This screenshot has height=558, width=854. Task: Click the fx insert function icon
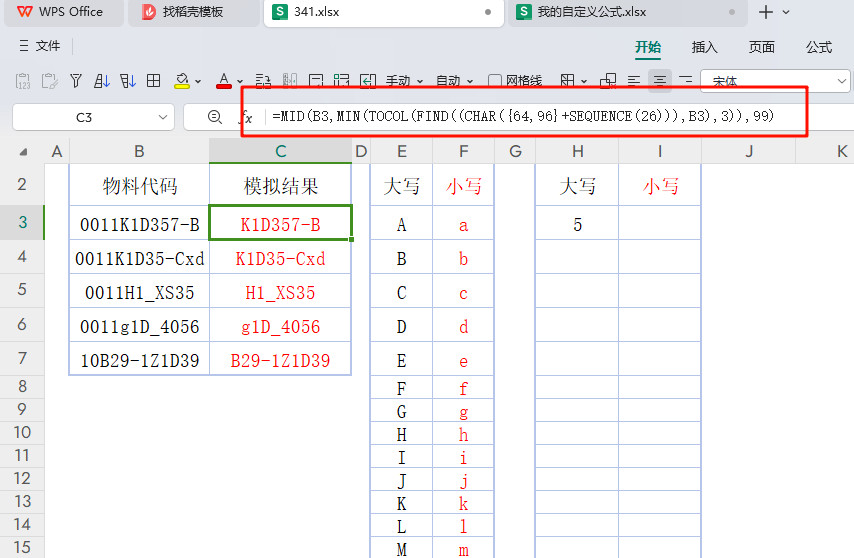click(247, 117)
